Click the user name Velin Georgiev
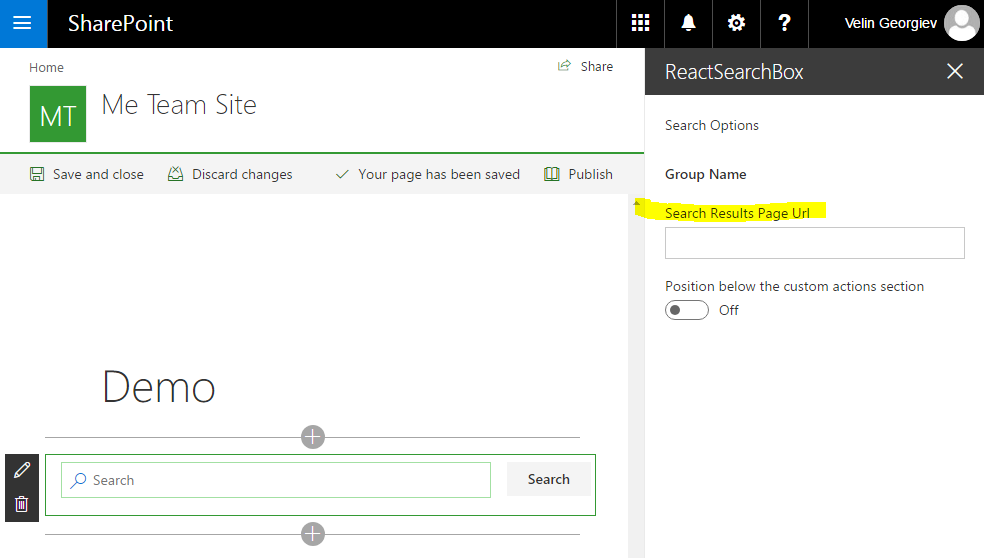Viewport: 984px width, 558px height. pyautogui.click(x=890, y=23)
